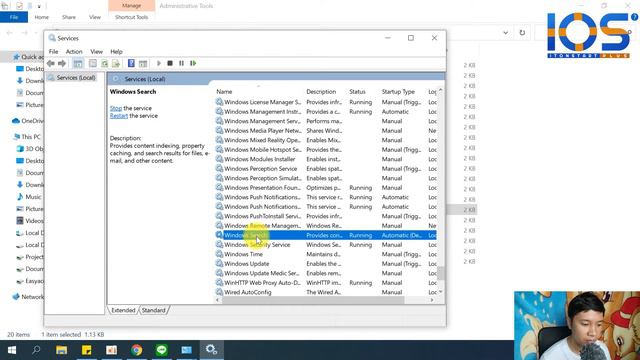Toggle Show/Hide Console Tree toolbar icon
640x360 pixels.
click(x=78, y=63)
